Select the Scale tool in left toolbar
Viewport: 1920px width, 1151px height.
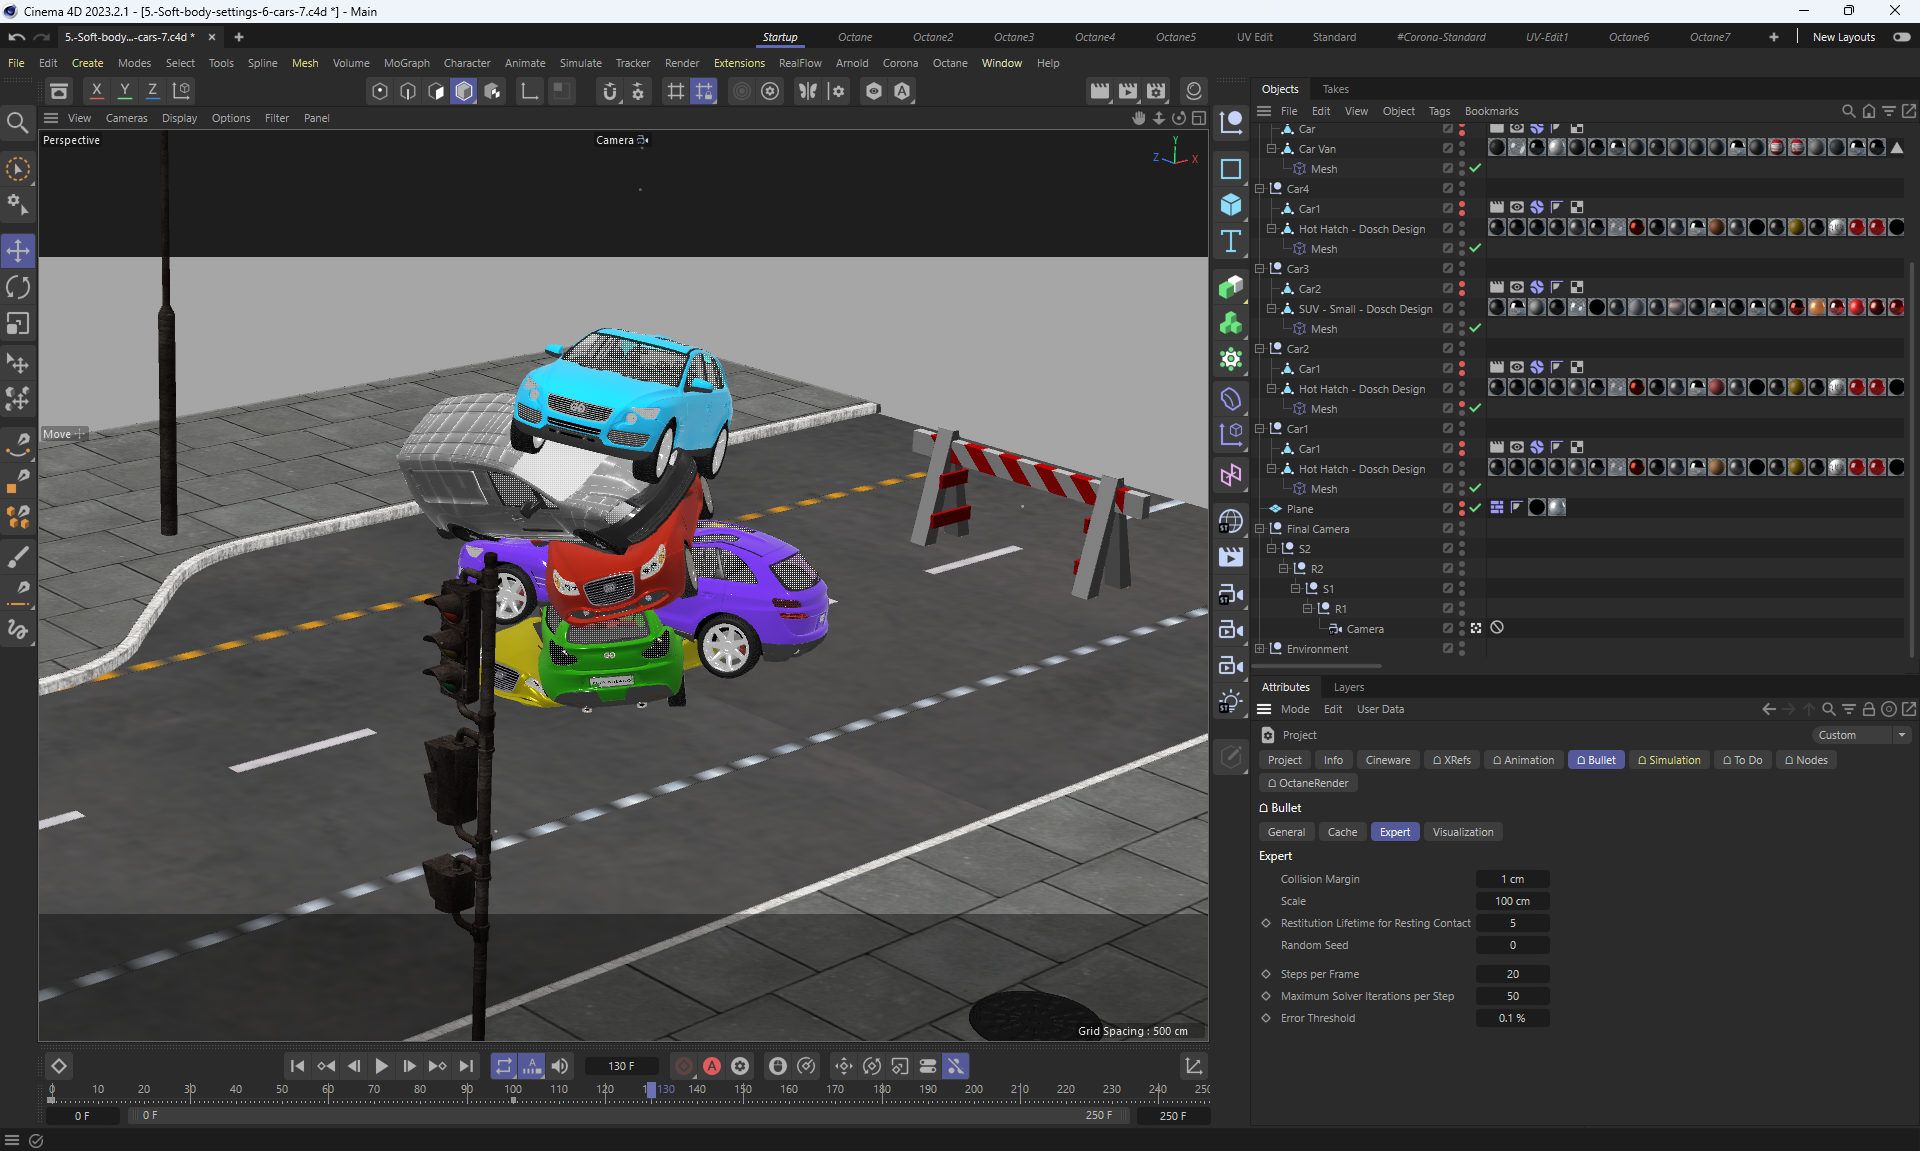(18, 323)
